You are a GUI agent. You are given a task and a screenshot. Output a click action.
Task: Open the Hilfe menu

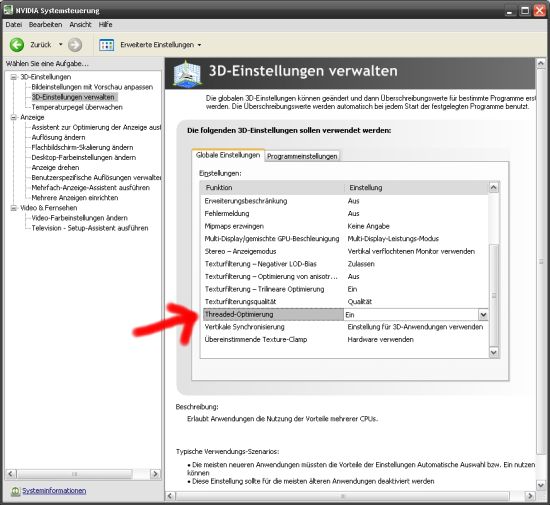click(105, 25)
